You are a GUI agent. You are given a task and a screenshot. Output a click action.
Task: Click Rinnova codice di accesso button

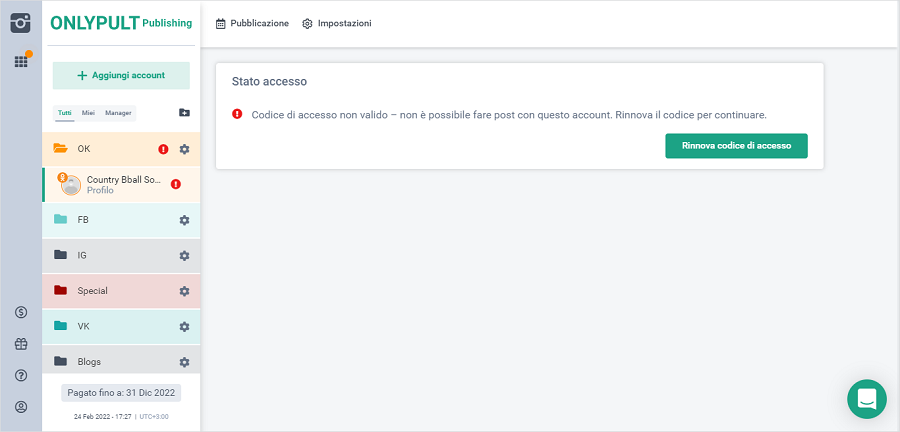[736, 146]
